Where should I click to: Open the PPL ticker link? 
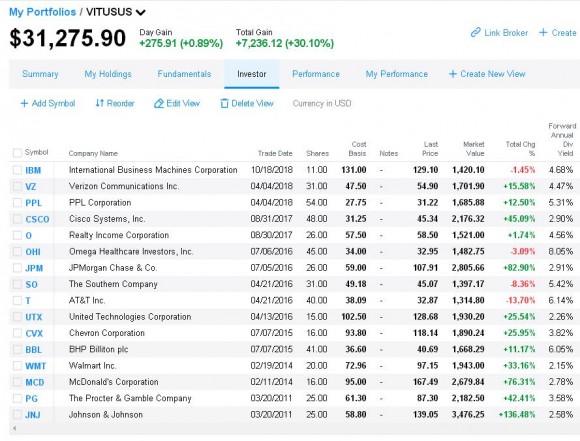(34, 203)
